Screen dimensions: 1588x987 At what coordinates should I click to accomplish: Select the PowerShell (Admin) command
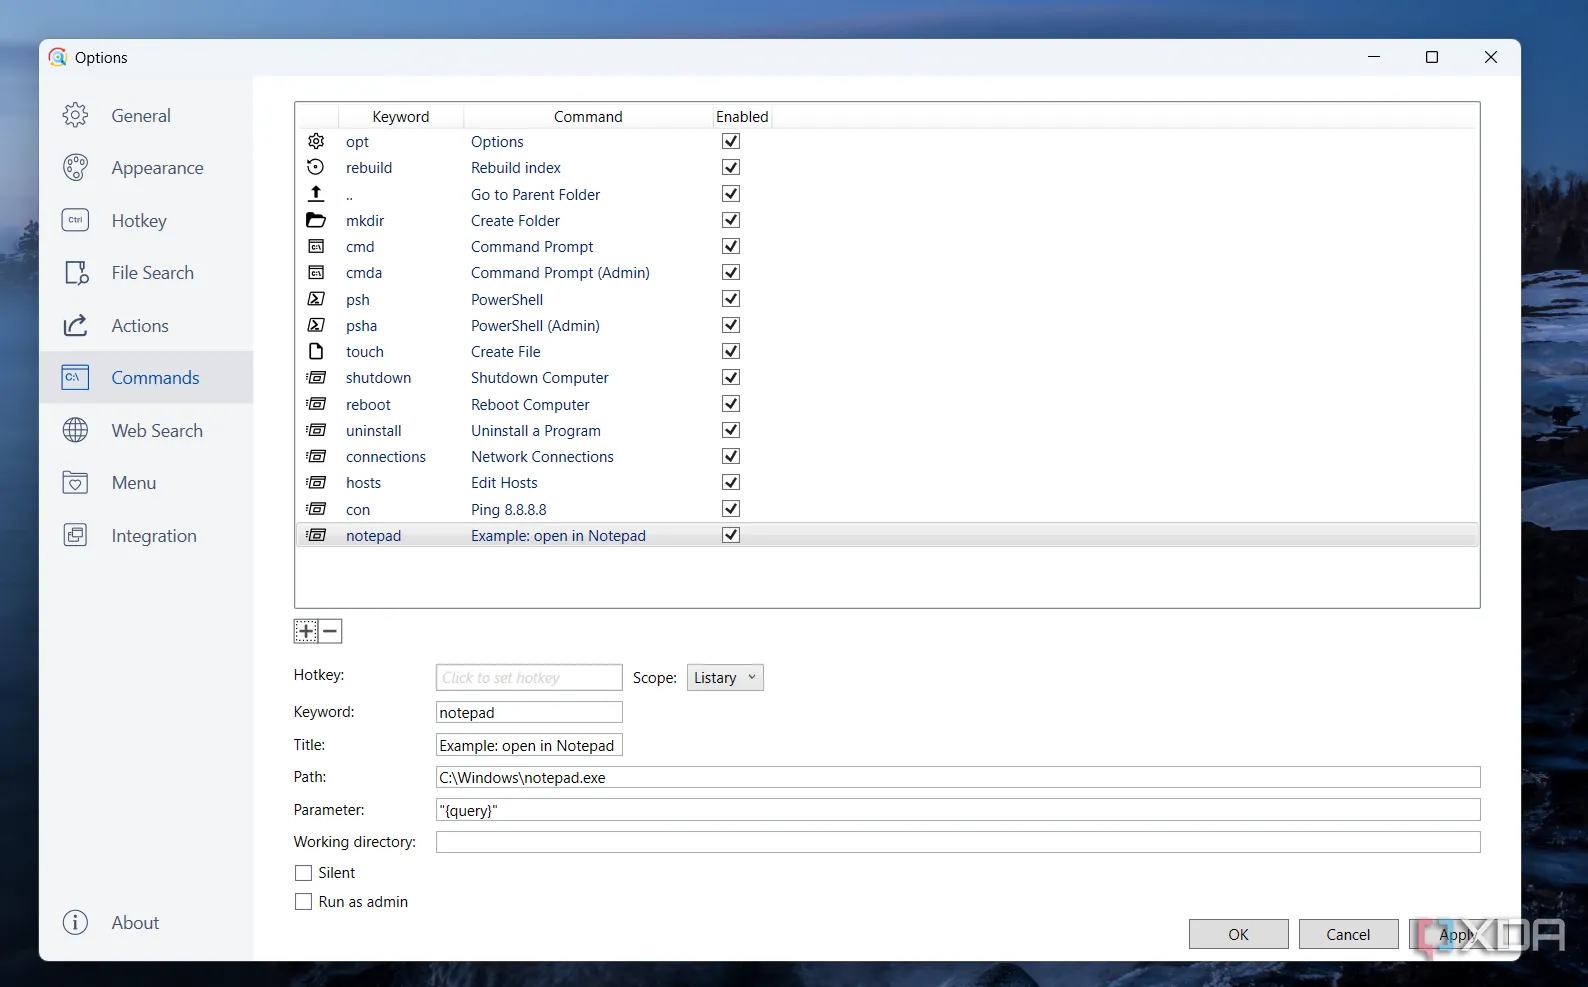click(887, 325)
